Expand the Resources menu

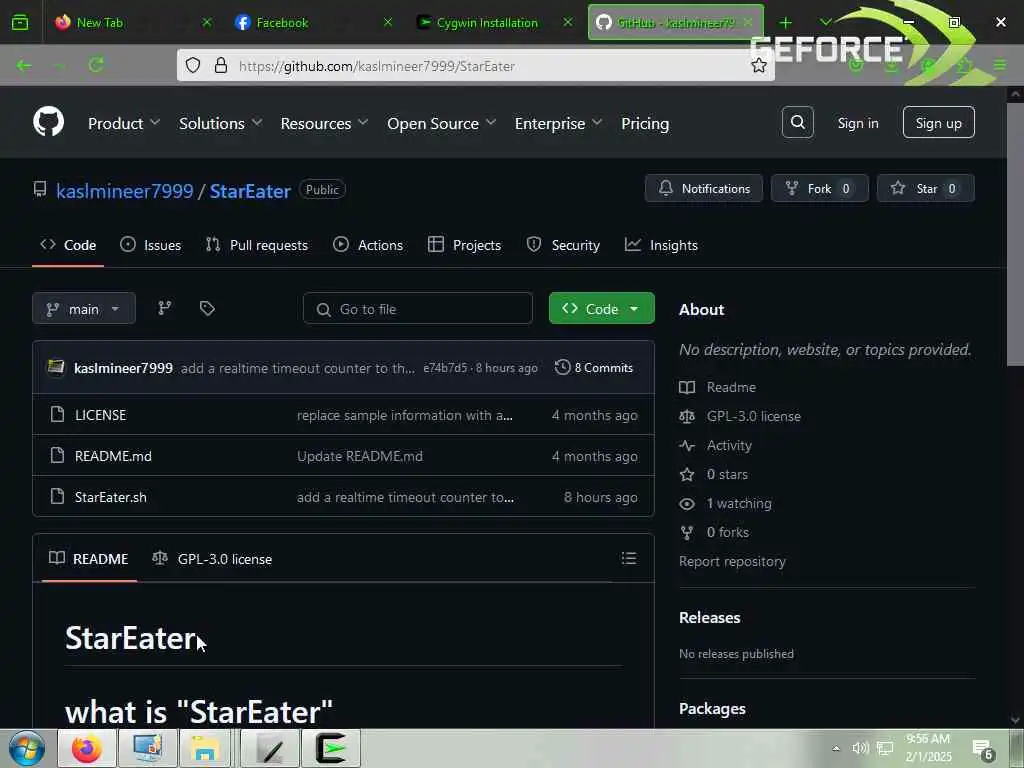click(x=324, y=123)
